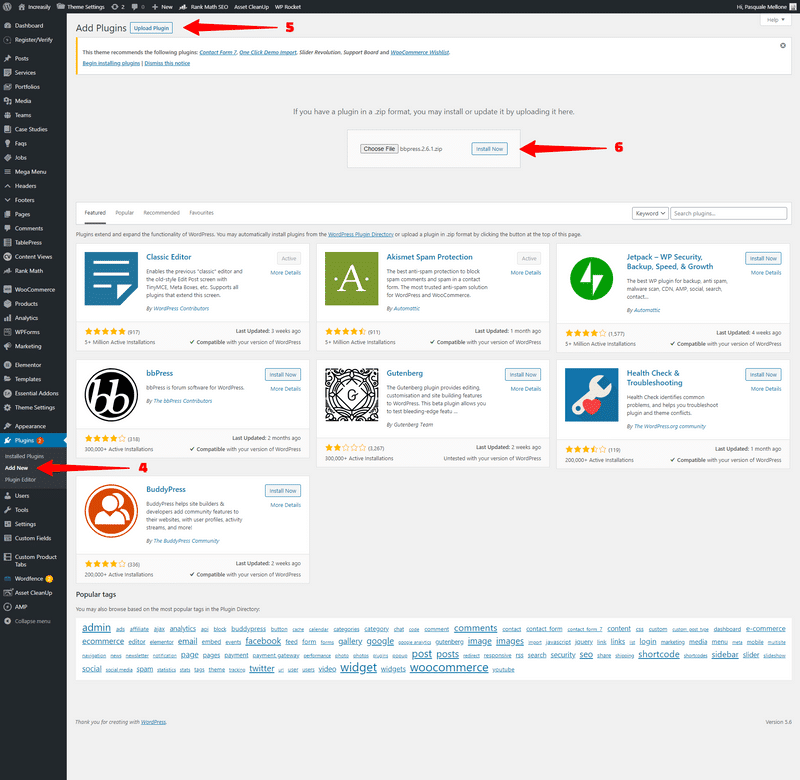Click the Akismet plugin icon
800x780 pixels.
pyautogui.click(x=352, y=279)
